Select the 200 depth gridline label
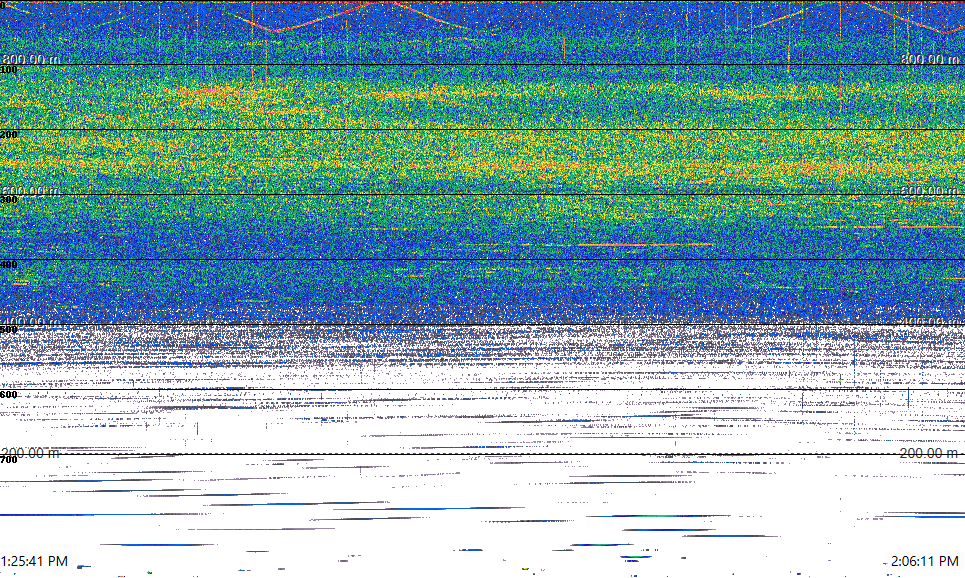Viewport: 965px width, 578px height. [x=9, y=135]
